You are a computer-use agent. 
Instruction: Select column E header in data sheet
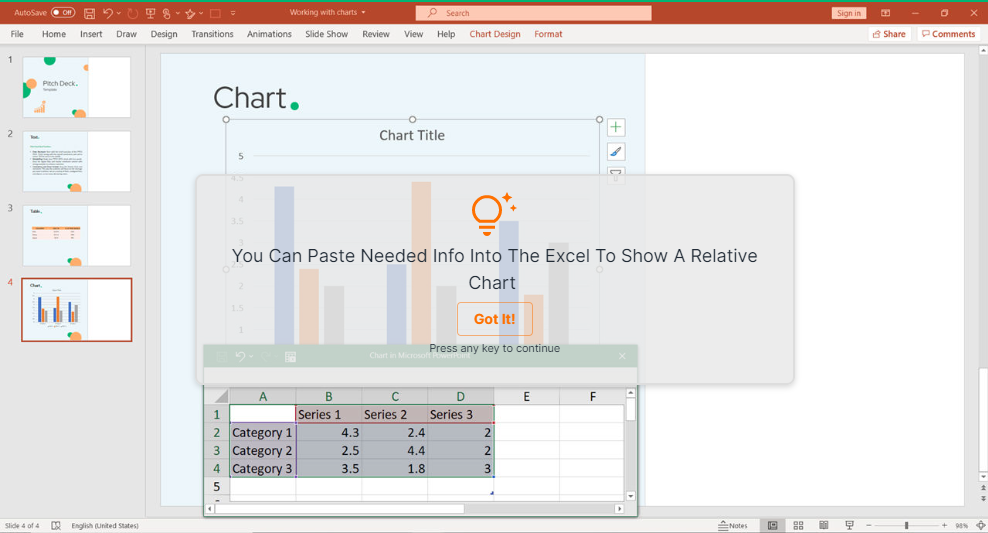[526, 396]
